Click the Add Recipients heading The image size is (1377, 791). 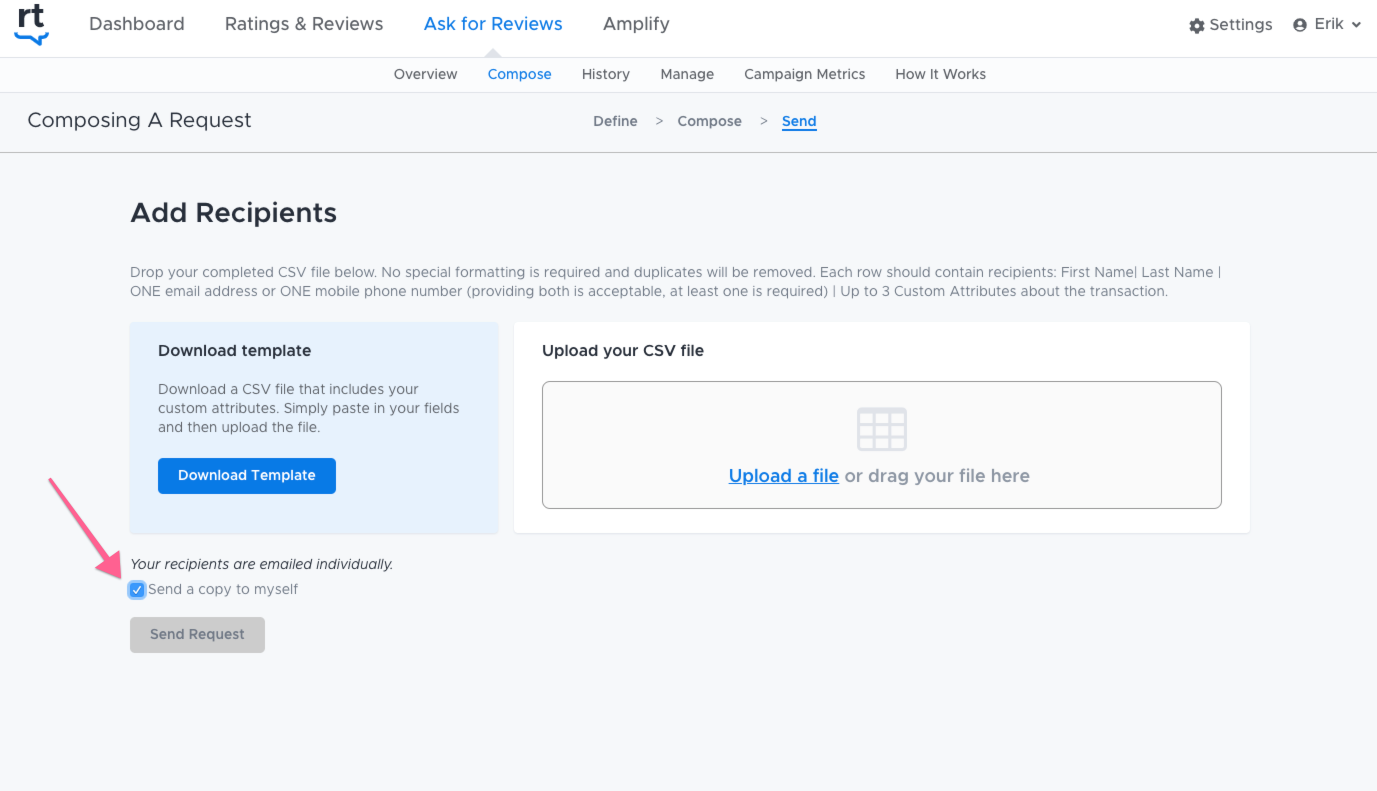point(234,213)
